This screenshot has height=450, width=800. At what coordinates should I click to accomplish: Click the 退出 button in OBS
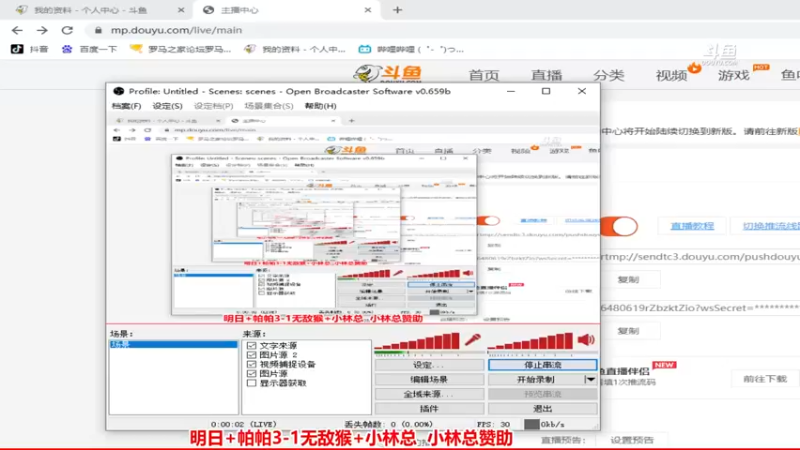[x=542, y=409]
